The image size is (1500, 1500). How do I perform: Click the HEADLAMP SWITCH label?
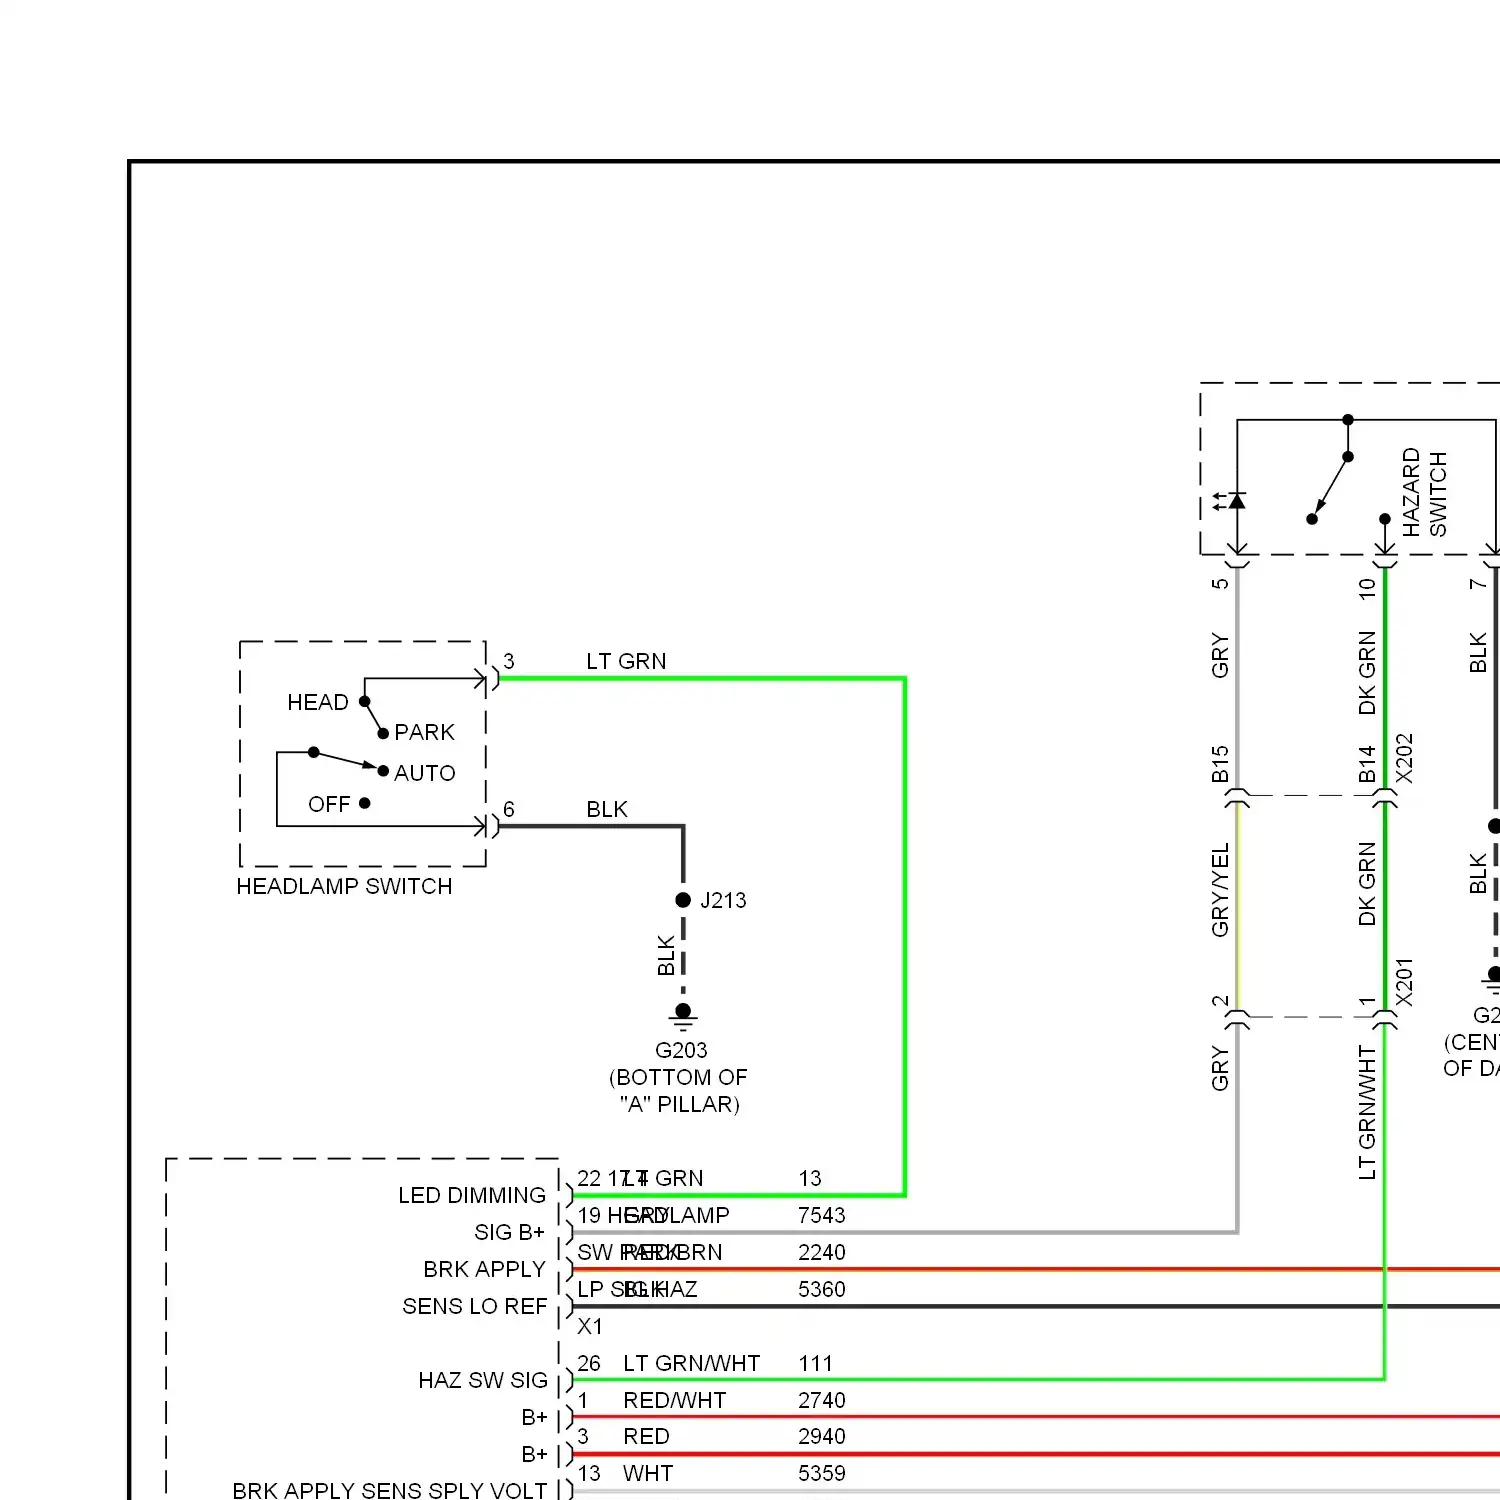[344, 886]
